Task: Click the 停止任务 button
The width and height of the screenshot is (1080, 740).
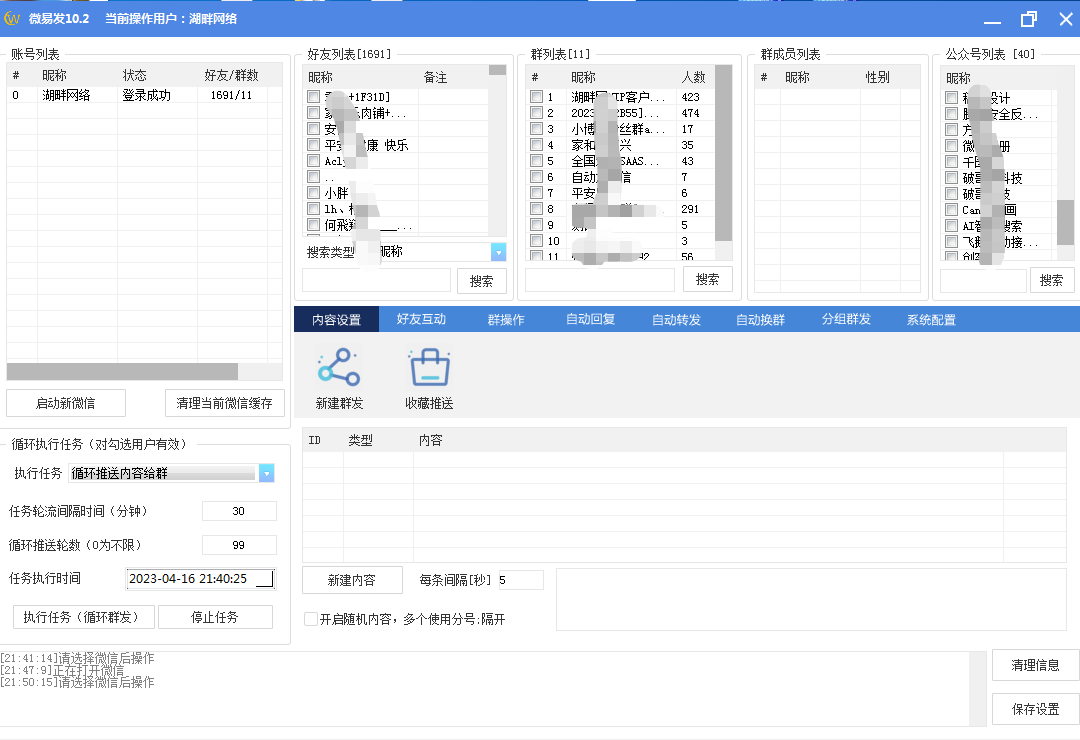Action: [216, 617]
